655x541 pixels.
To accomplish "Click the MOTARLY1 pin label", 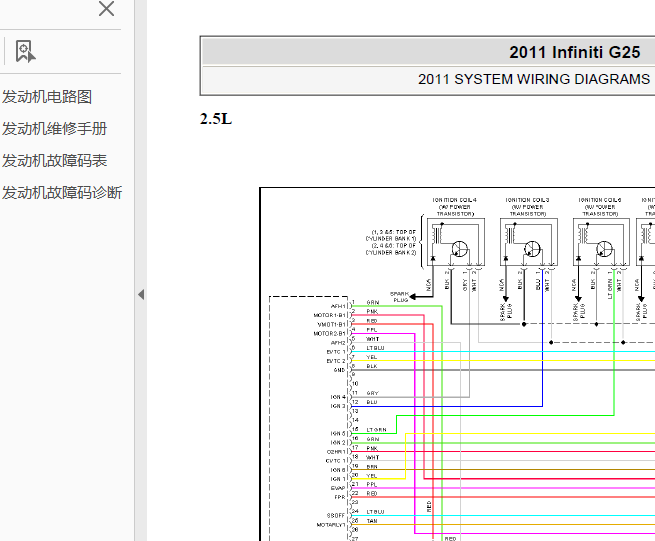I will pyautogui.click(x=331, y=525).
